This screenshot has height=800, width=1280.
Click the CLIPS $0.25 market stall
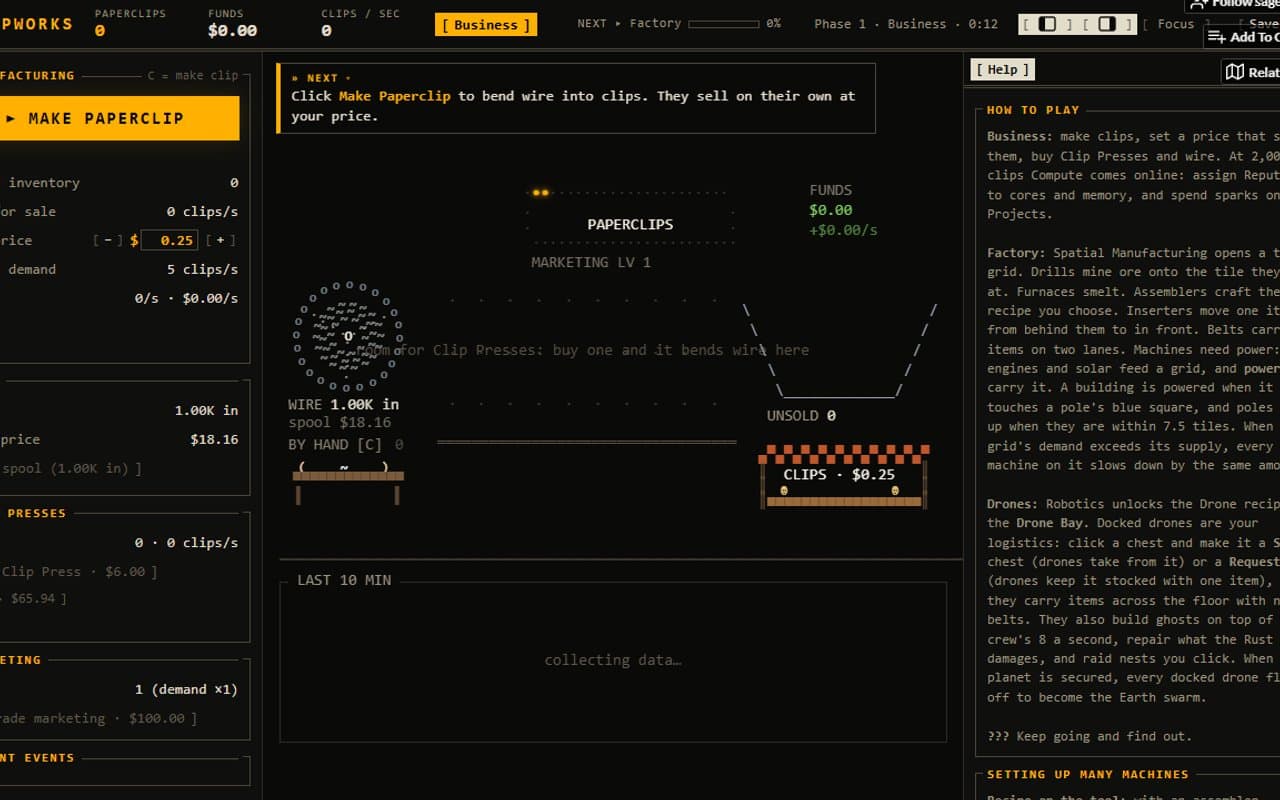[x=844, y=476]
